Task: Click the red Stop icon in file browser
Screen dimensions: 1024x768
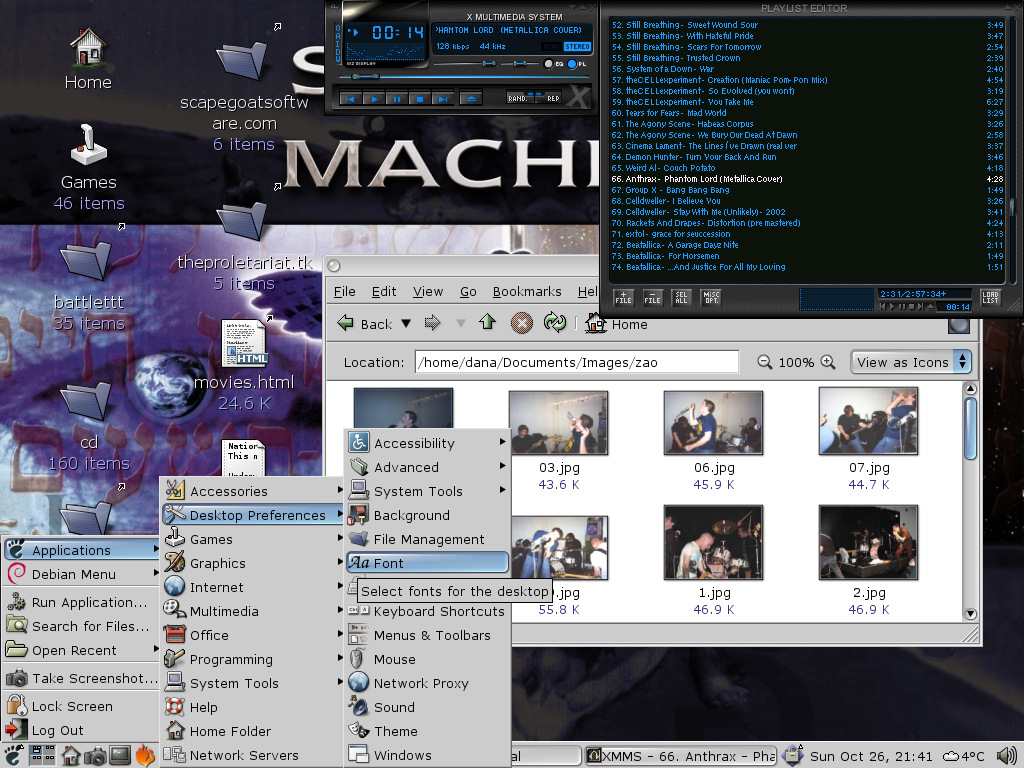Action: 521,323
